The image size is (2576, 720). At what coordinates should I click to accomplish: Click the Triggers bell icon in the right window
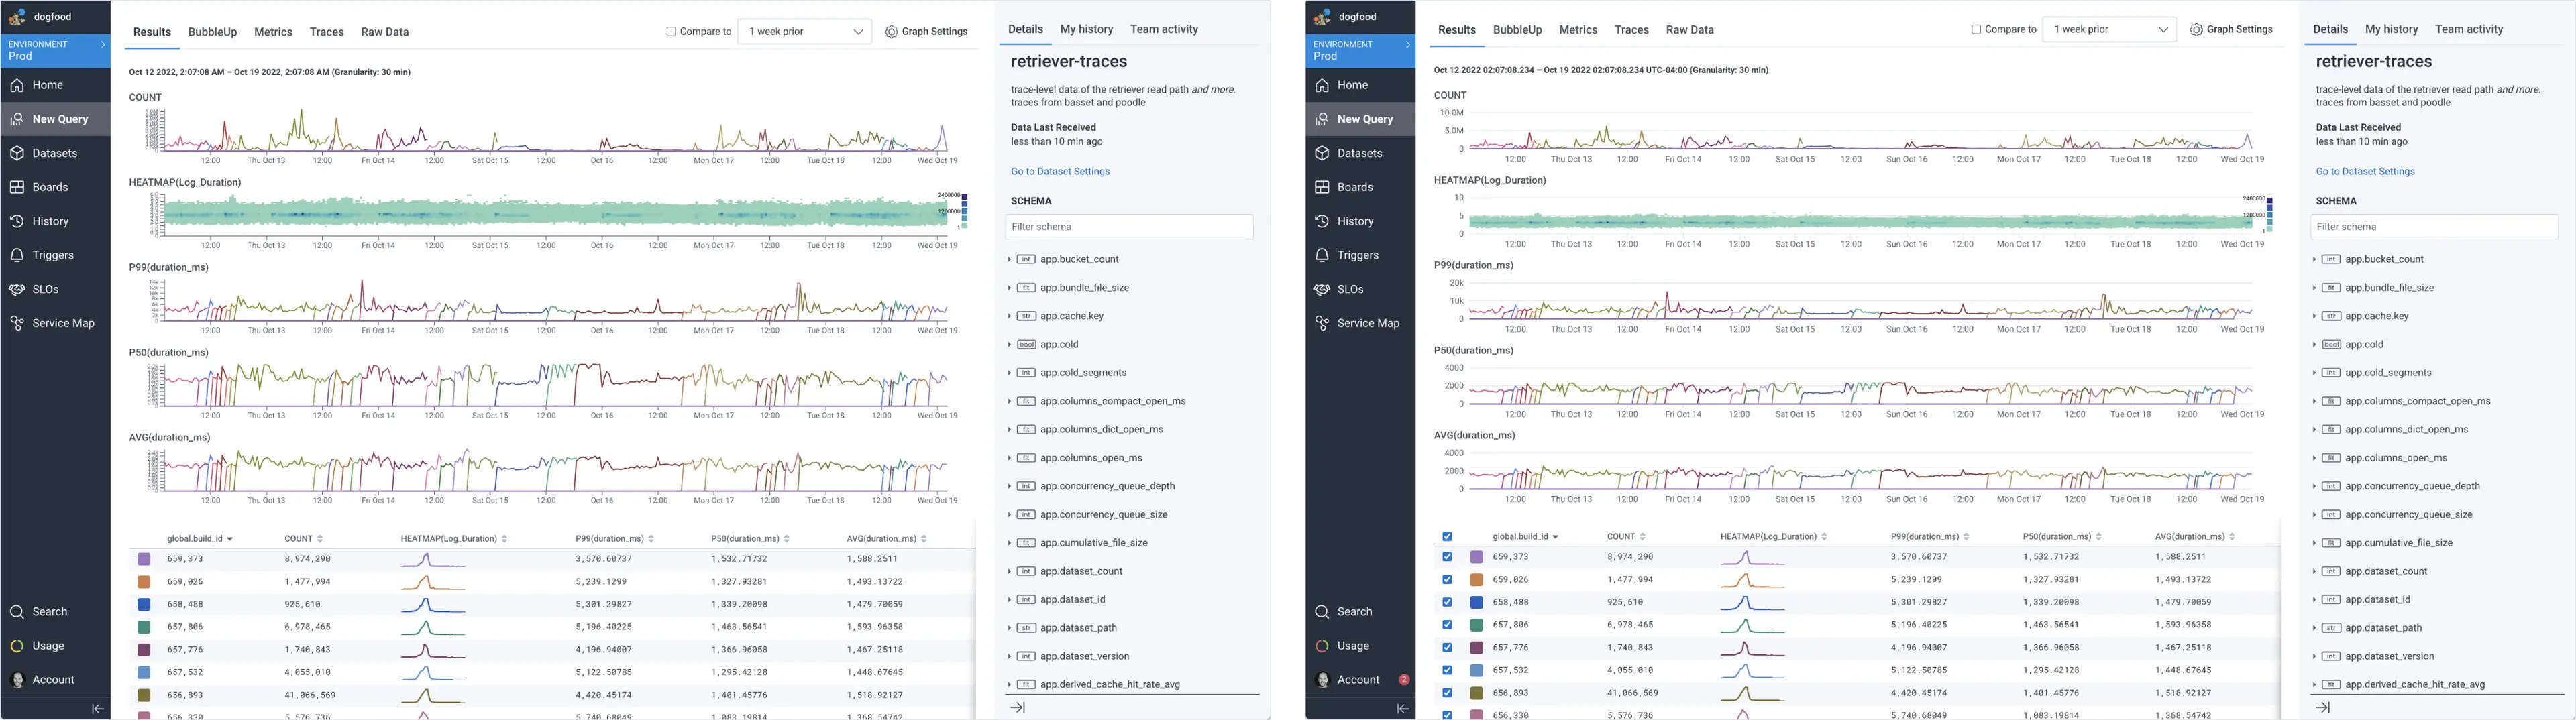pos(1322,255)
